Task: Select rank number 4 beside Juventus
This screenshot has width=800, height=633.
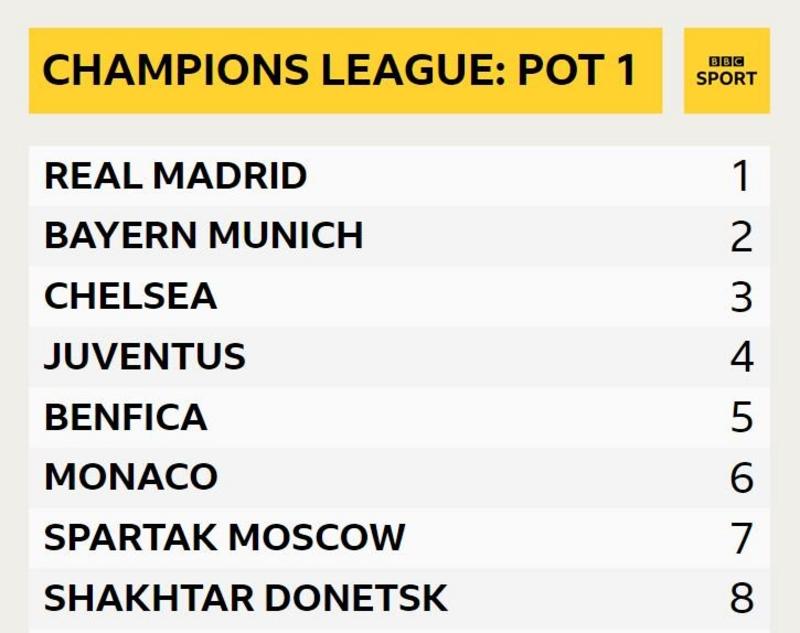Action: pos(741,357)
